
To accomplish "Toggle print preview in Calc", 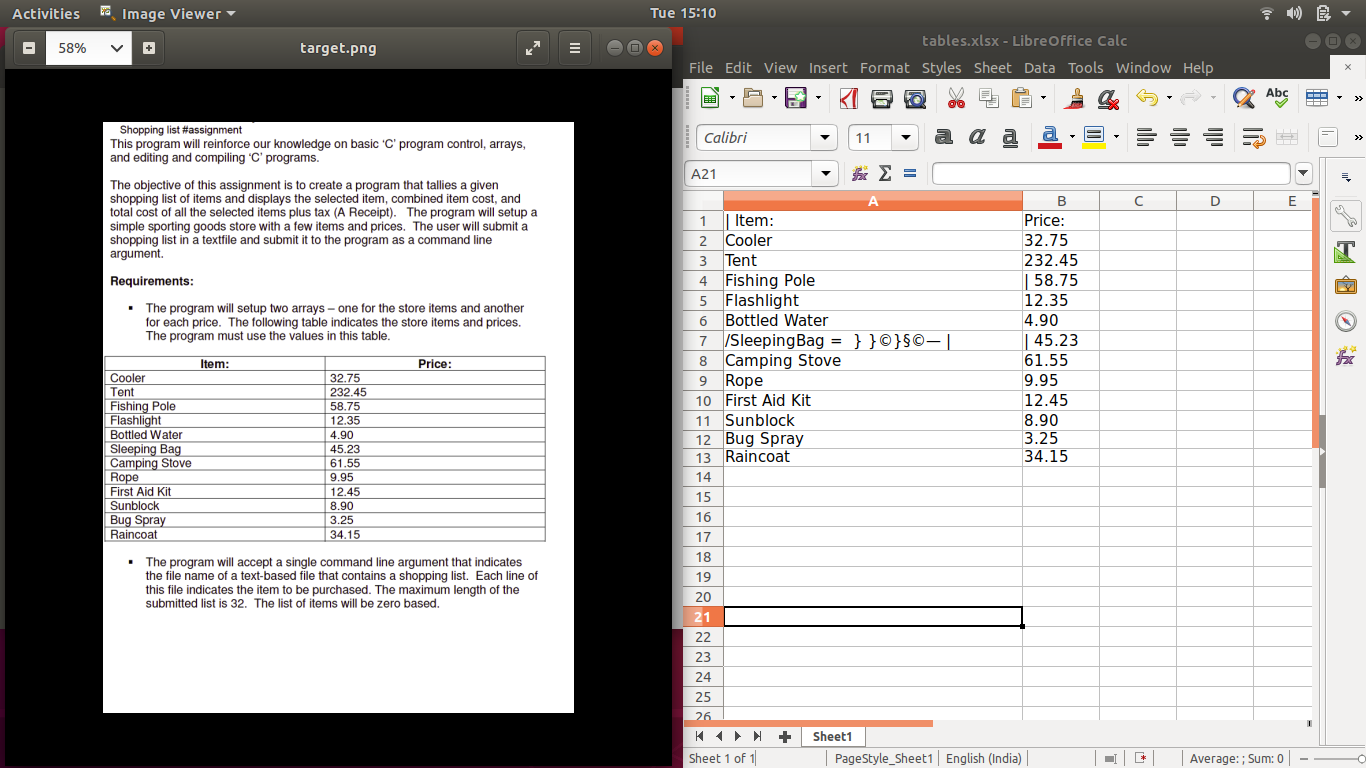I will point(915,98).
